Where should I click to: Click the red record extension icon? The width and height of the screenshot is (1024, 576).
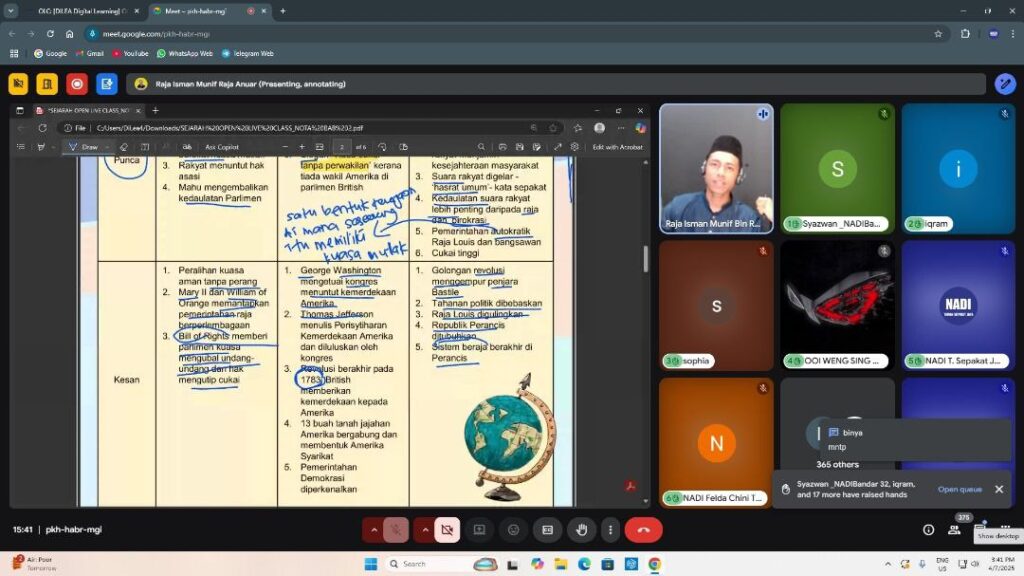(77, 84)
